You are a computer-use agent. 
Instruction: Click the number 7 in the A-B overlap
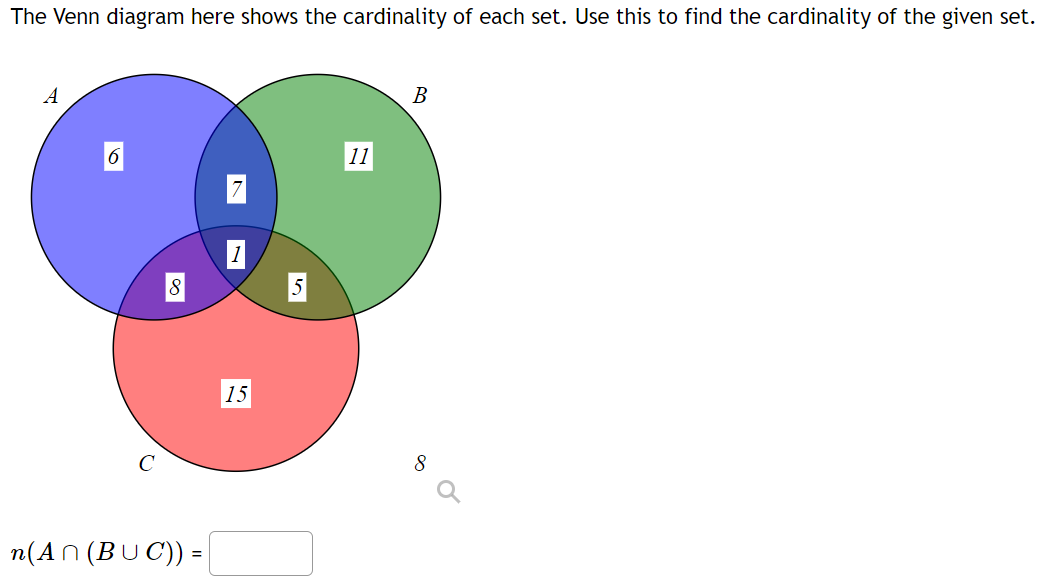pyautogui.click(x=237, y=189)
